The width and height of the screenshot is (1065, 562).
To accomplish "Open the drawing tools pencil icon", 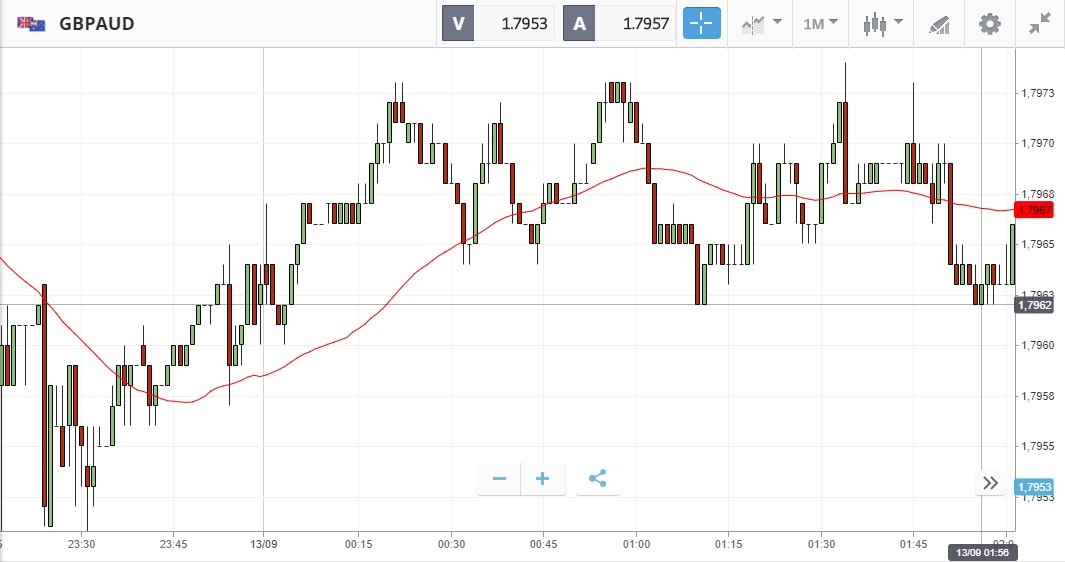I will (939, 23).
